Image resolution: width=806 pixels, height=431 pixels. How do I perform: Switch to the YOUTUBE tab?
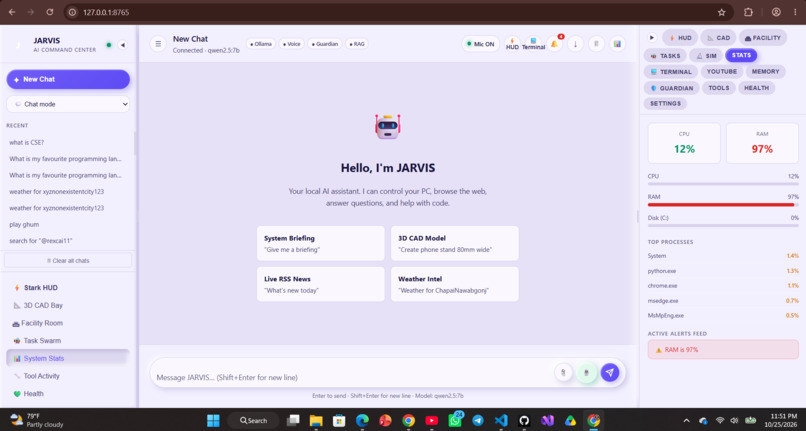[722, 71]
